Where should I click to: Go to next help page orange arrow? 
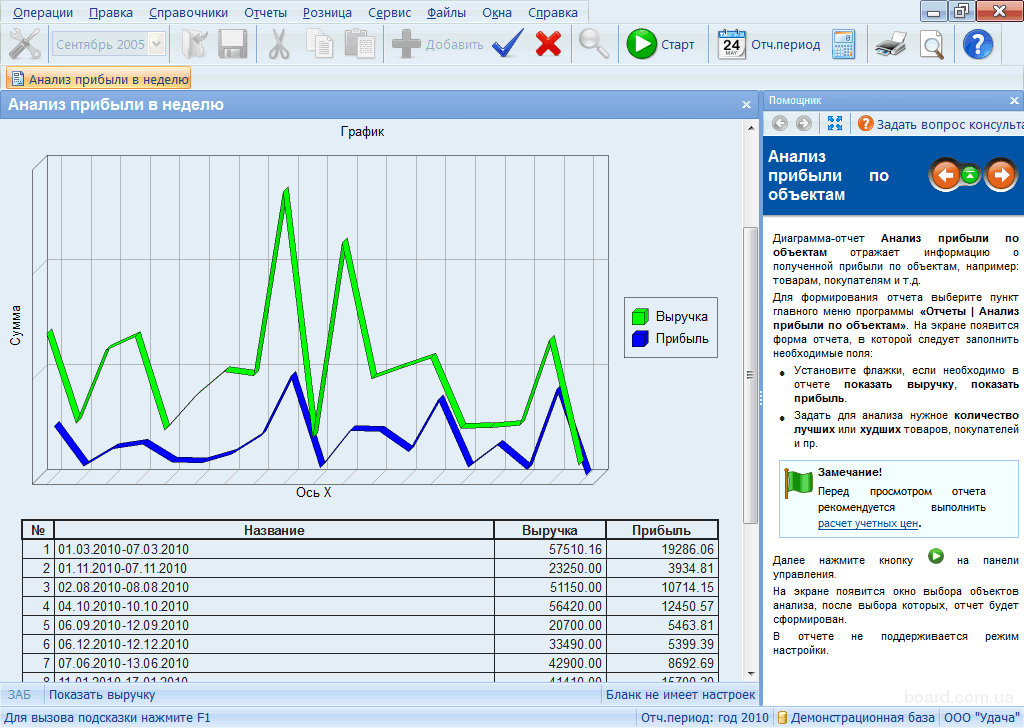click(1000, 174)
